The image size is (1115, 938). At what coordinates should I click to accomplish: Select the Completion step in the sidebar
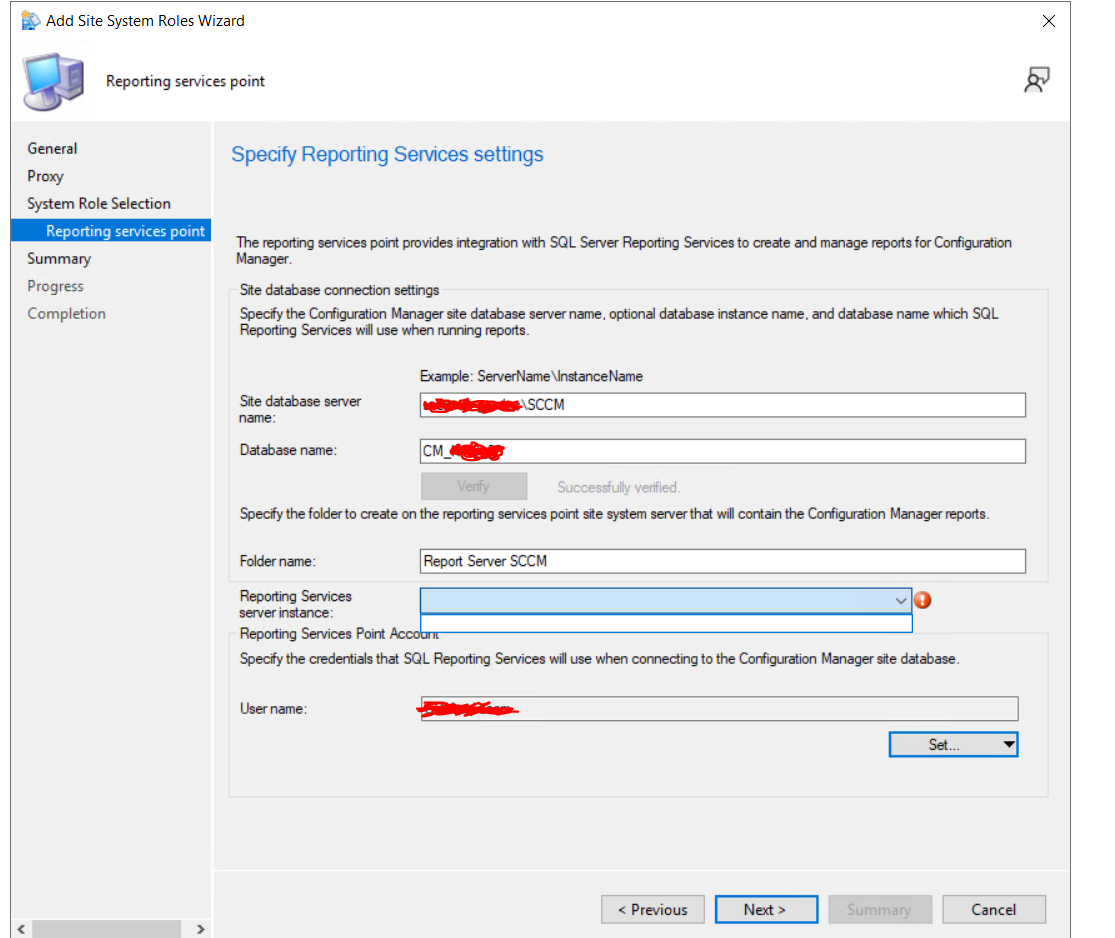point(67,314)
